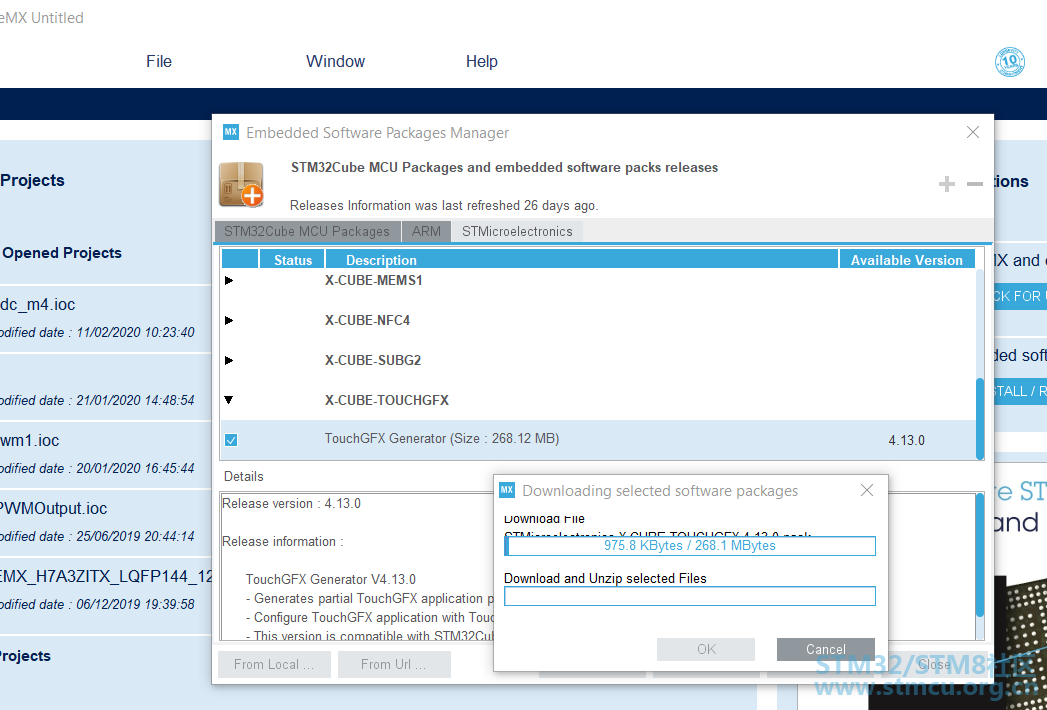Click the Description column header
This screenshot has height=710, width=1047.
tap(582, 260)
